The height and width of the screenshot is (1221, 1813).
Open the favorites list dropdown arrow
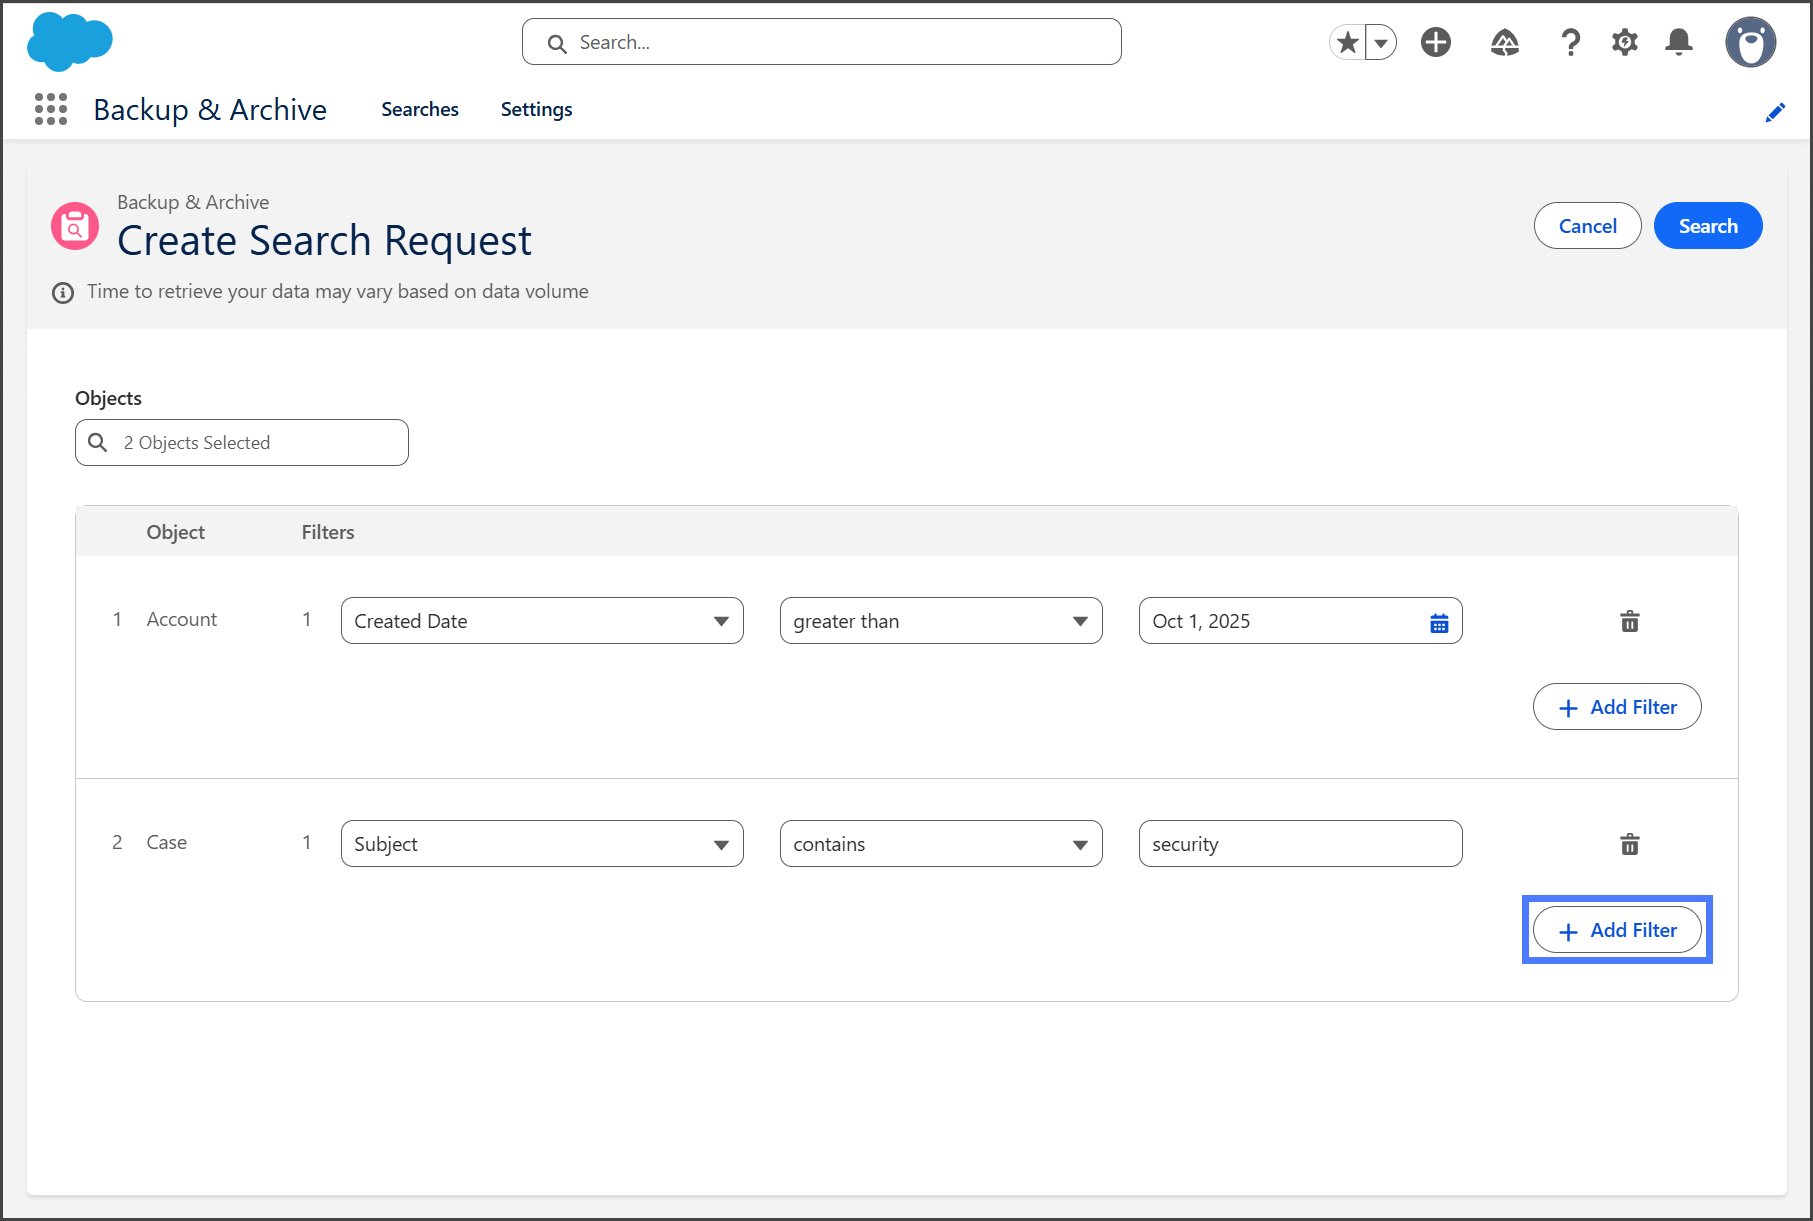pyautogui.click(x=1381, y=42)
